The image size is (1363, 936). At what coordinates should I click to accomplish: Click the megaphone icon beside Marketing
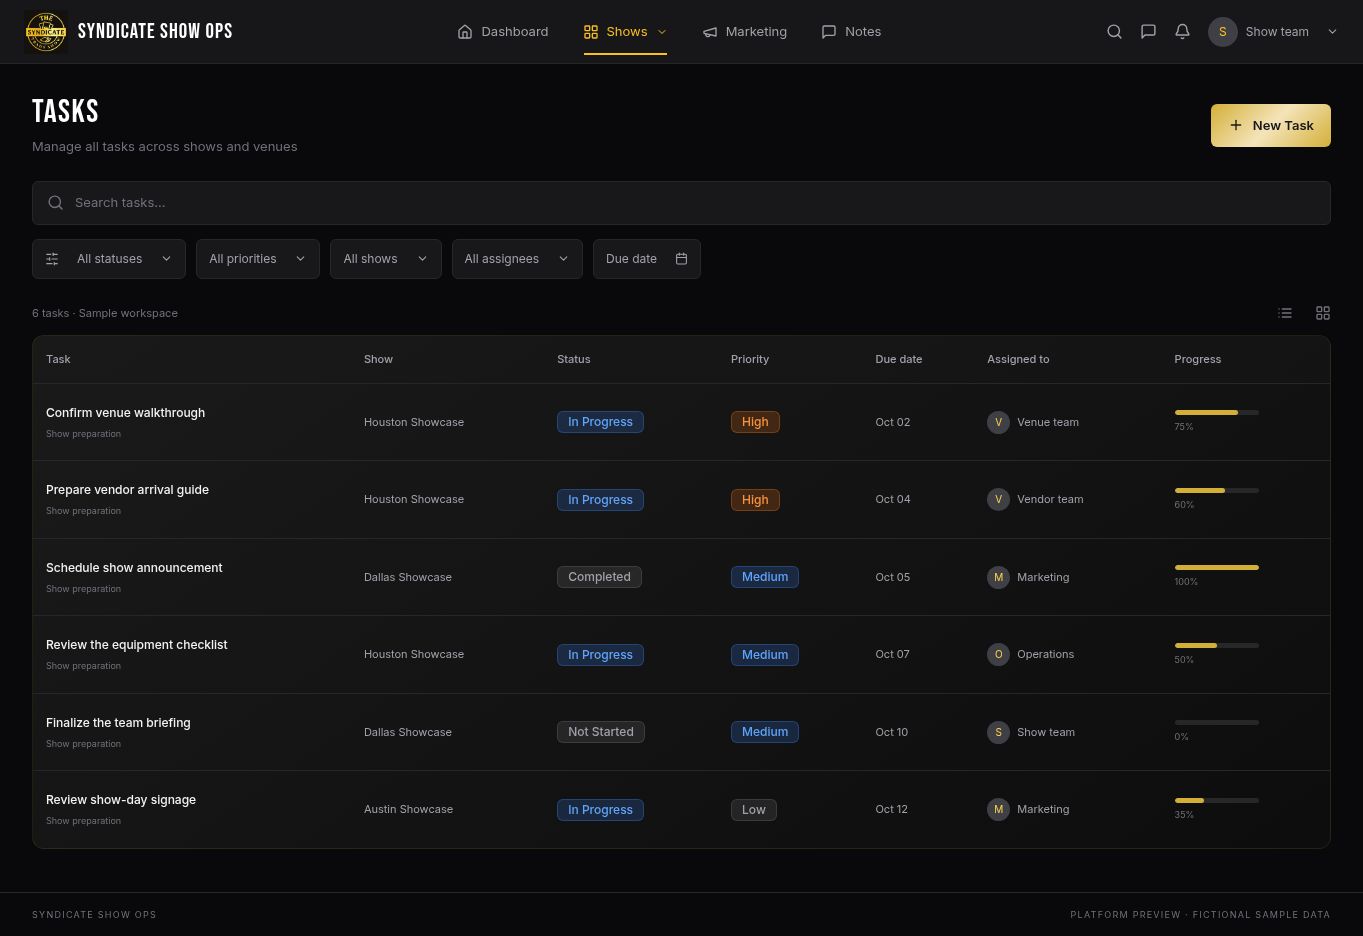point(710,32)
